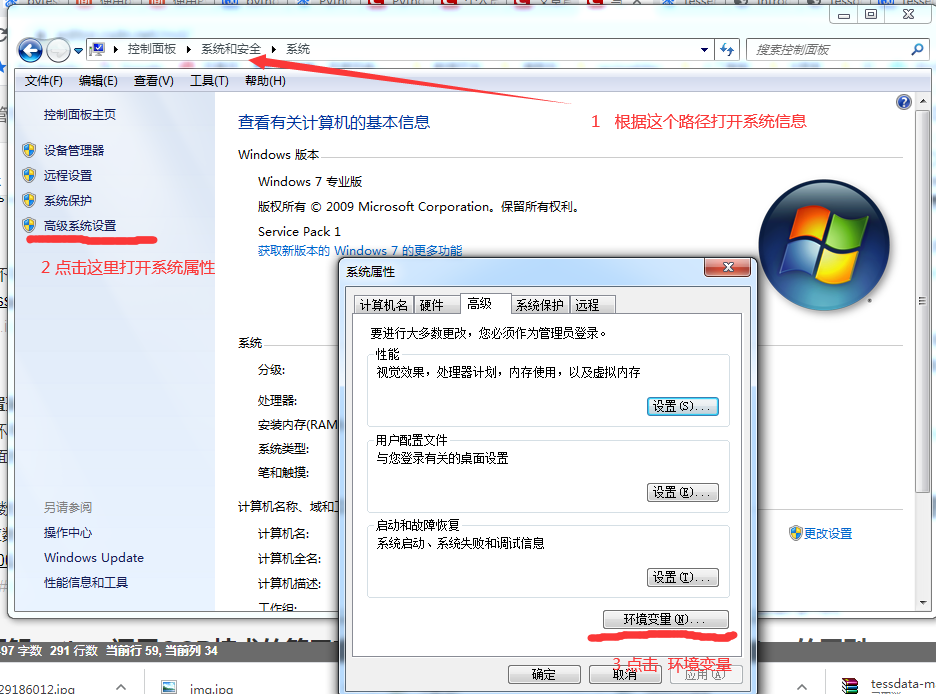Switch to the 计算机名 tab
Viewport: 936px width, 694px height.
tap(383, 305)
